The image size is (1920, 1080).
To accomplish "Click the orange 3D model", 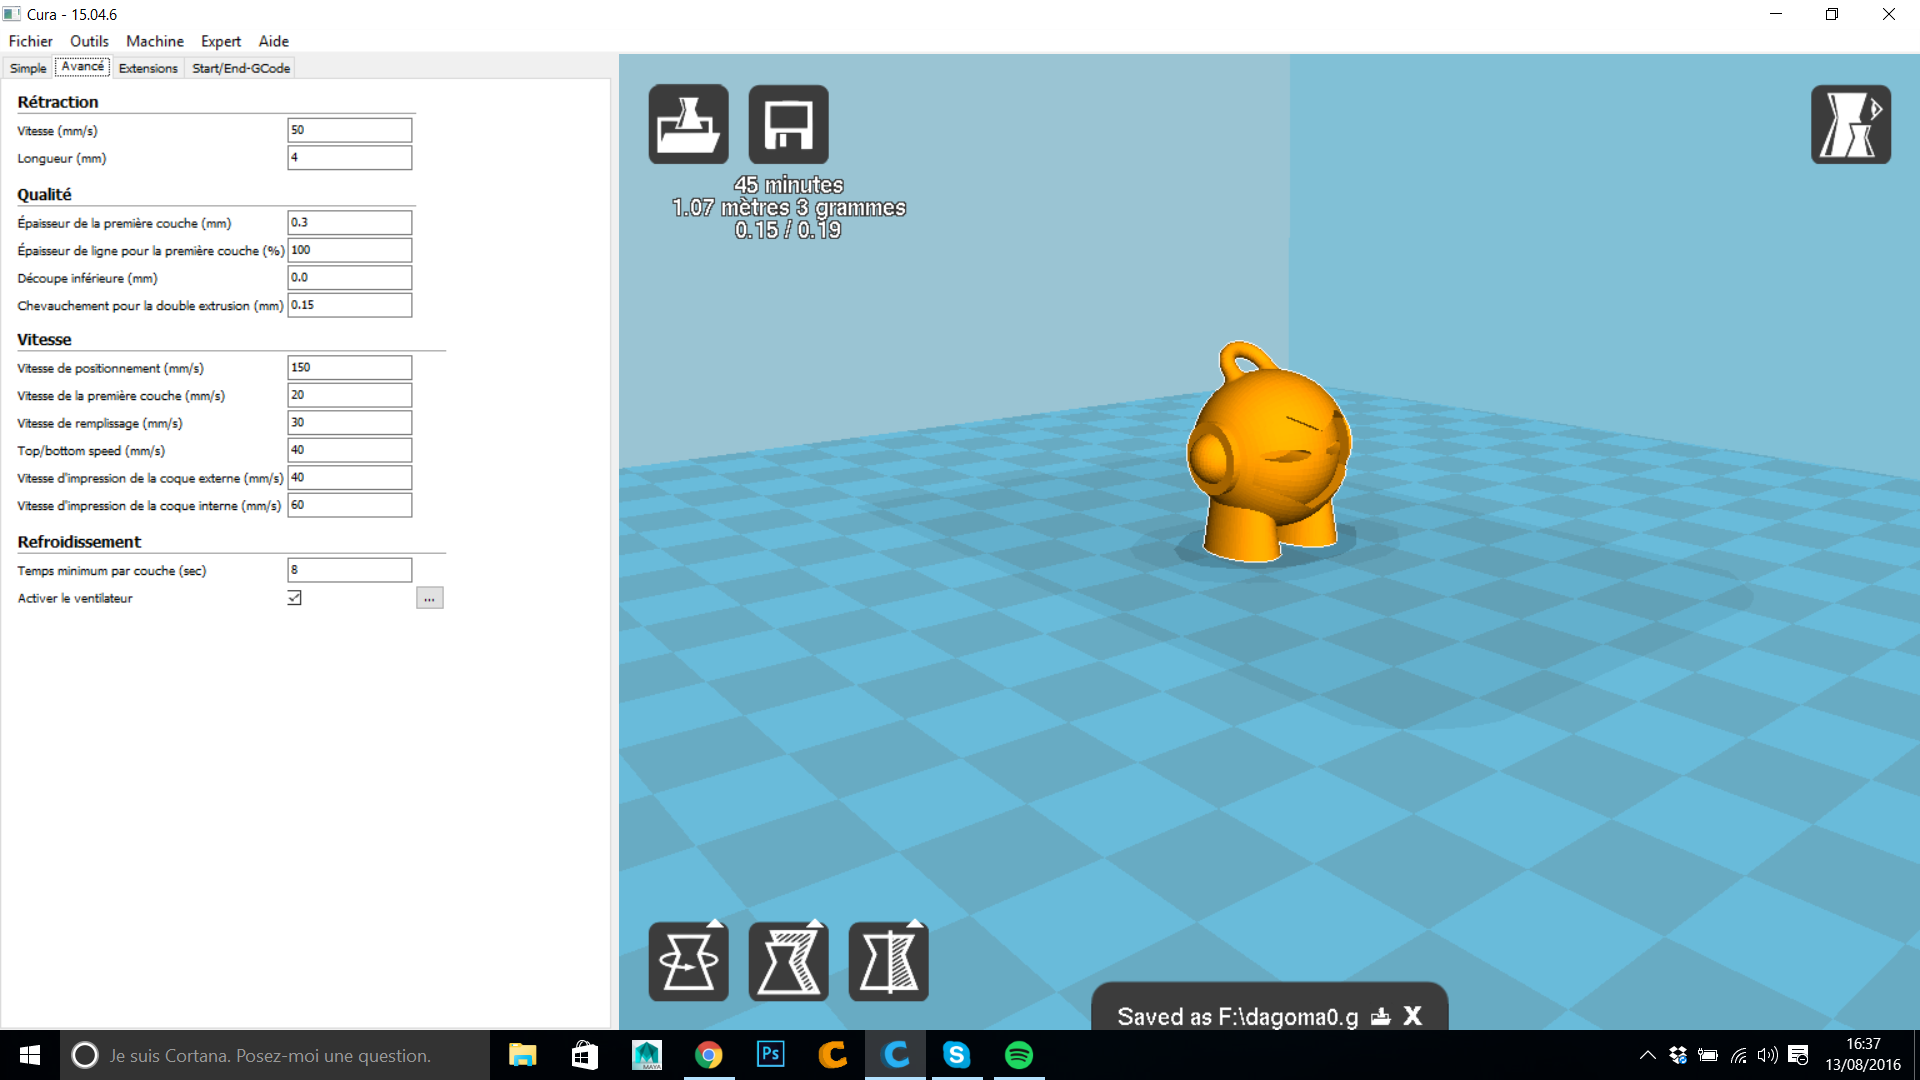I will tap(1268, 460).
